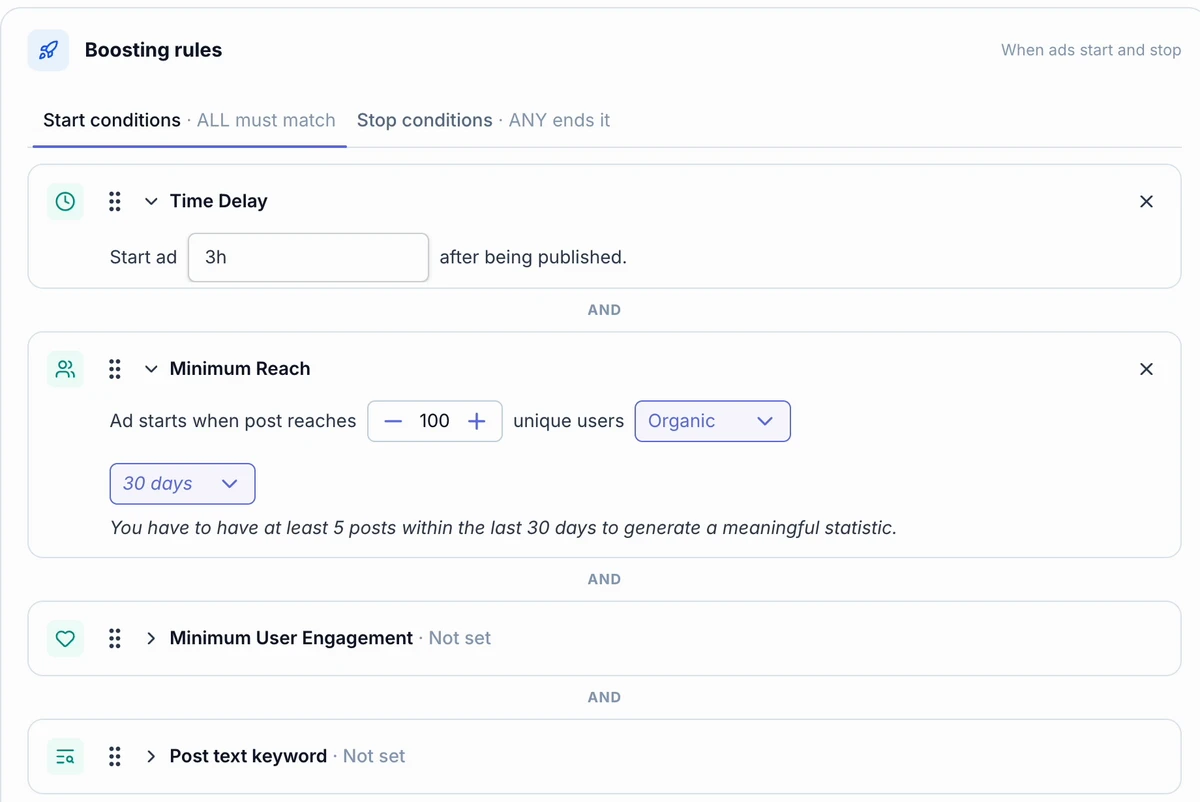This screenshot has width=1200, height=802.
Task: Click the Post text keyword title
Action: (x=248, y=756)
